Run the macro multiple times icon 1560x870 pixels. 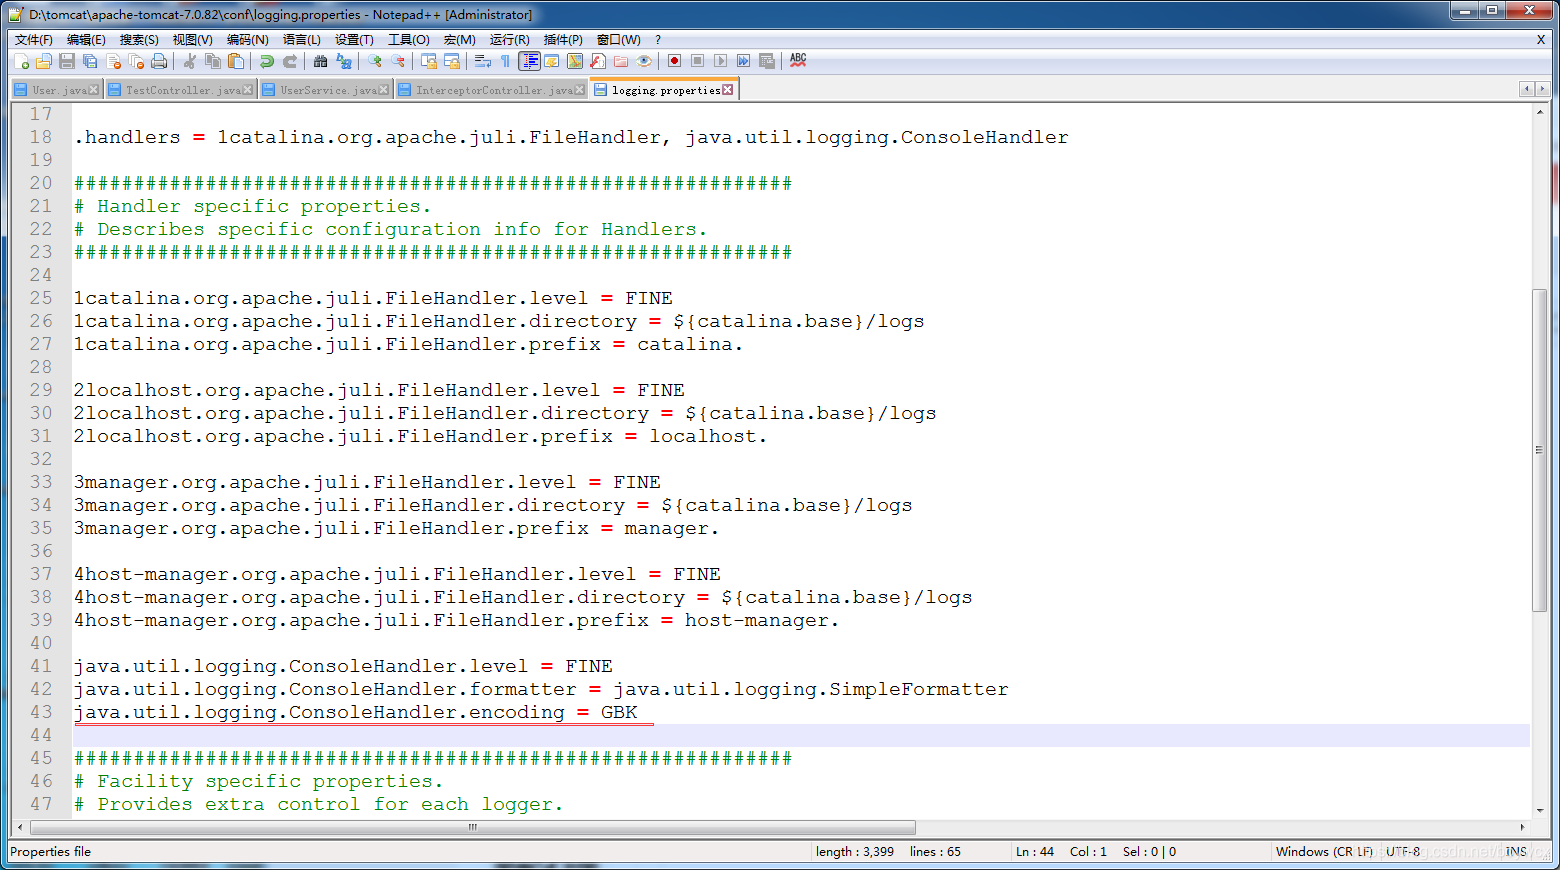[x=744, y=61]
